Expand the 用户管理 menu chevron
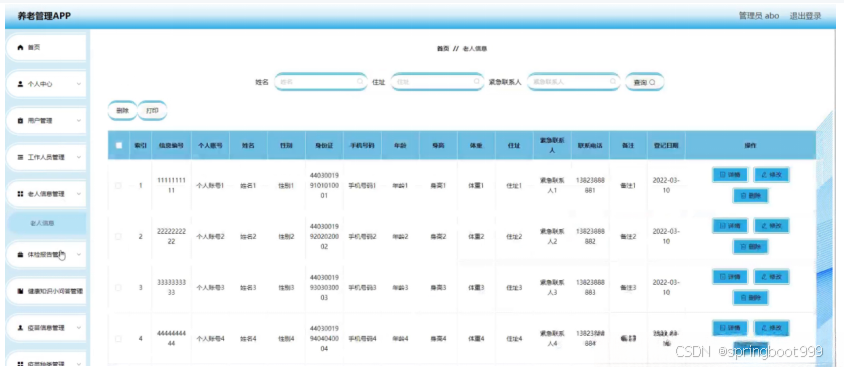This screenshot has height=367, width=844. [x=79, y=121]
